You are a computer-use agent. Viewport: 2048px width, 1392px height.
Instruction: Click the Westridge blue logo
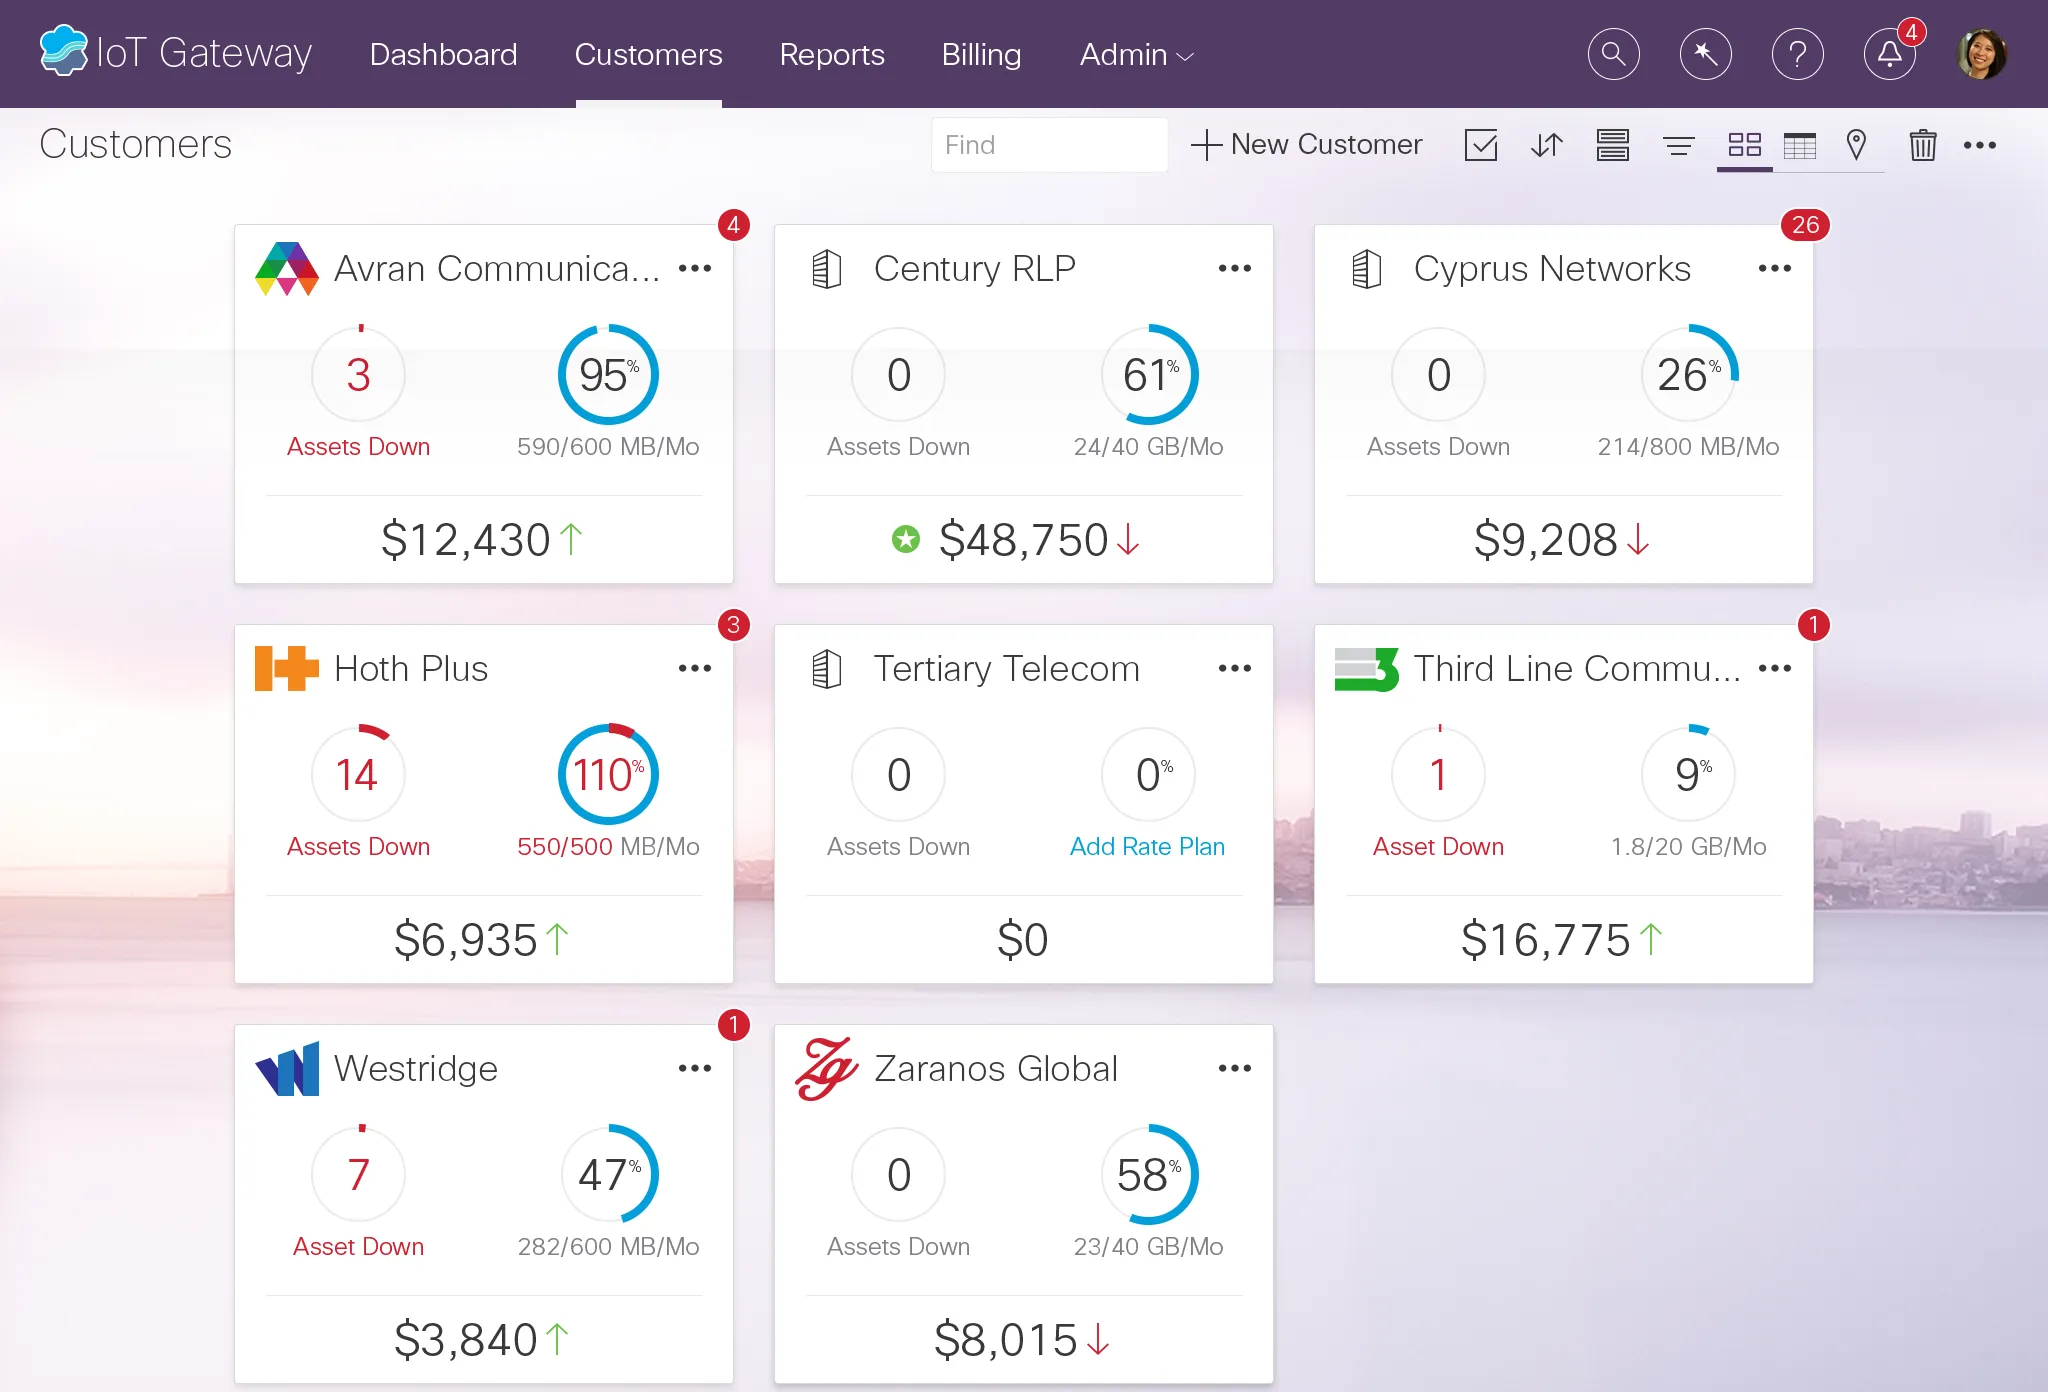click(x=287, y=1069)
